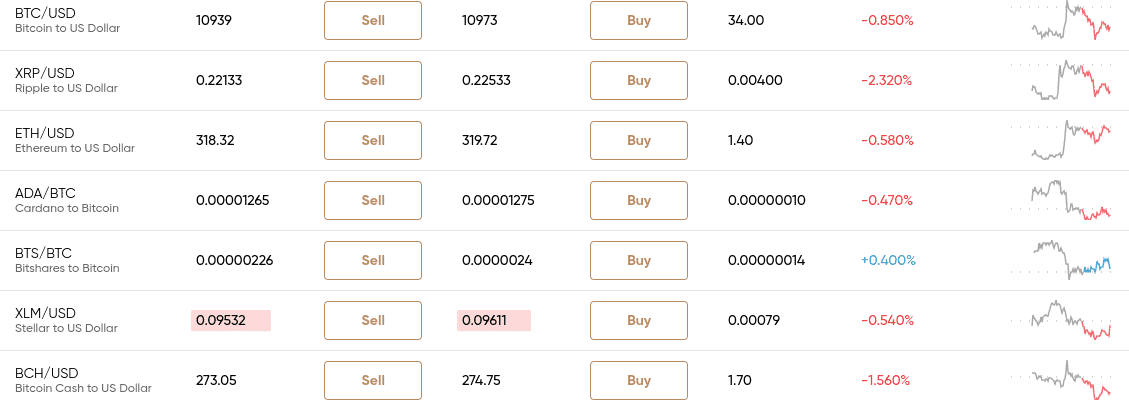
Task: Sell Cardano to Bitcoin
Action: tap(373, 200)
